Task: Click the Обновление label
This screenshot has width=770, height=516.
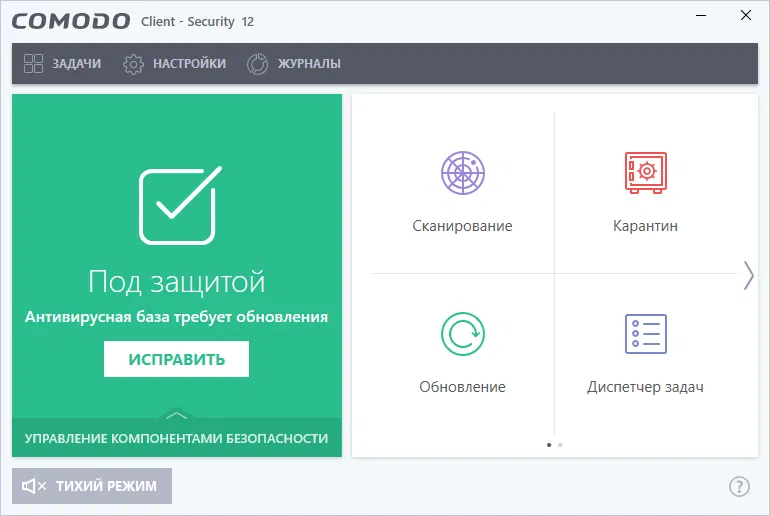Action: pyautogui.click(x=462, y=387)
